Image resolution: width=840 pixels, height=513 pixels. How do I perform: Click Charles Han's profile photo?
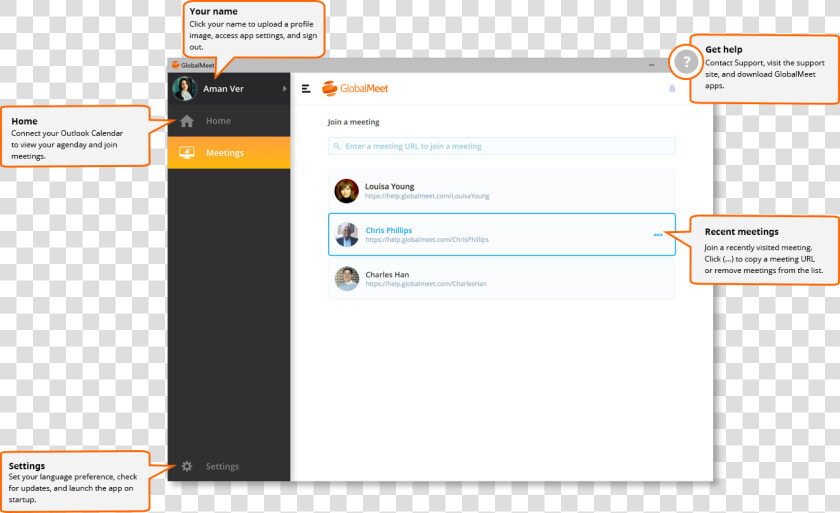tap(347, 278)
